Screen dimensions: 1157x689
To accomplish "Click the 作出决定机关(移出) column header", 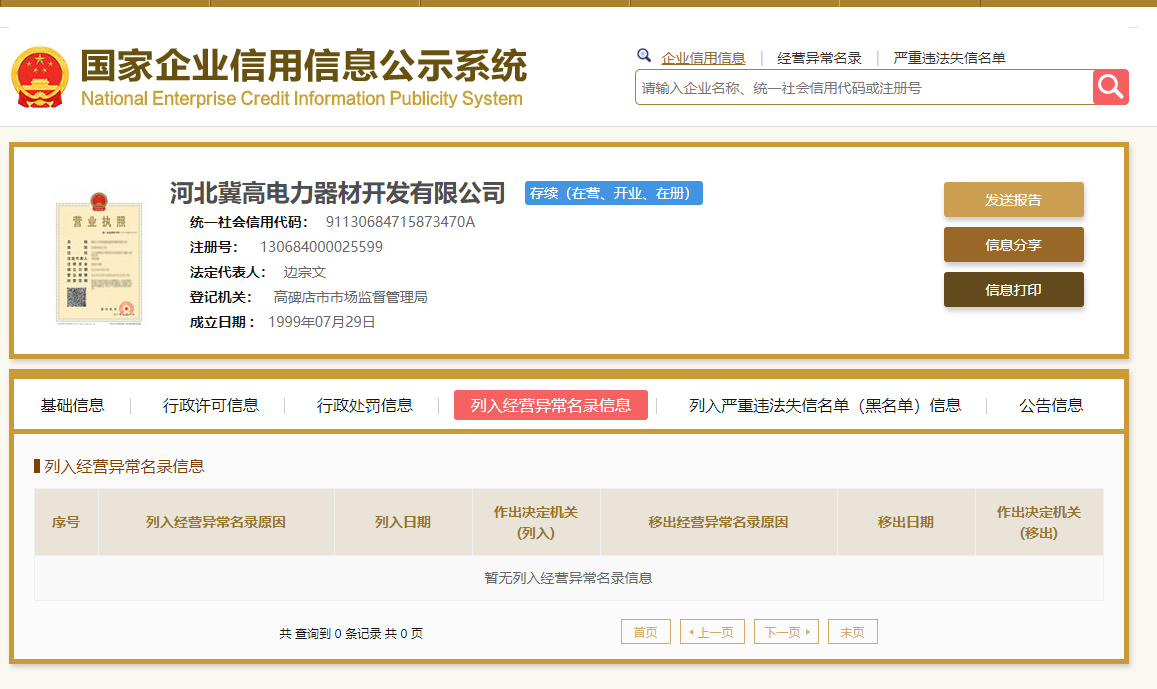I will click(1039, 522).
